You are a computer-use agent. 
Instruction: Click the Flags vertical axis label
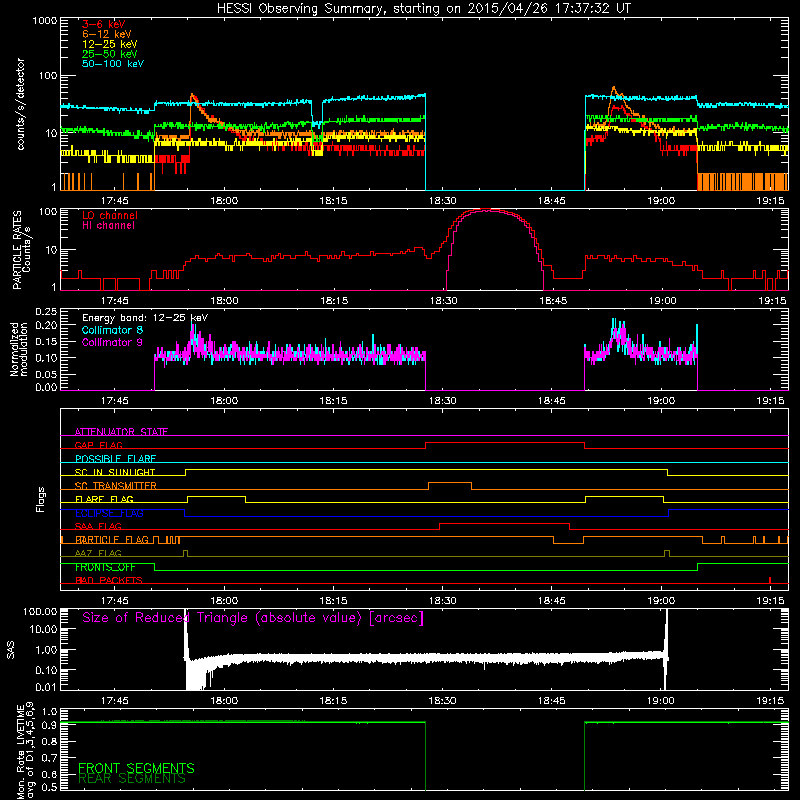(41, 499)
